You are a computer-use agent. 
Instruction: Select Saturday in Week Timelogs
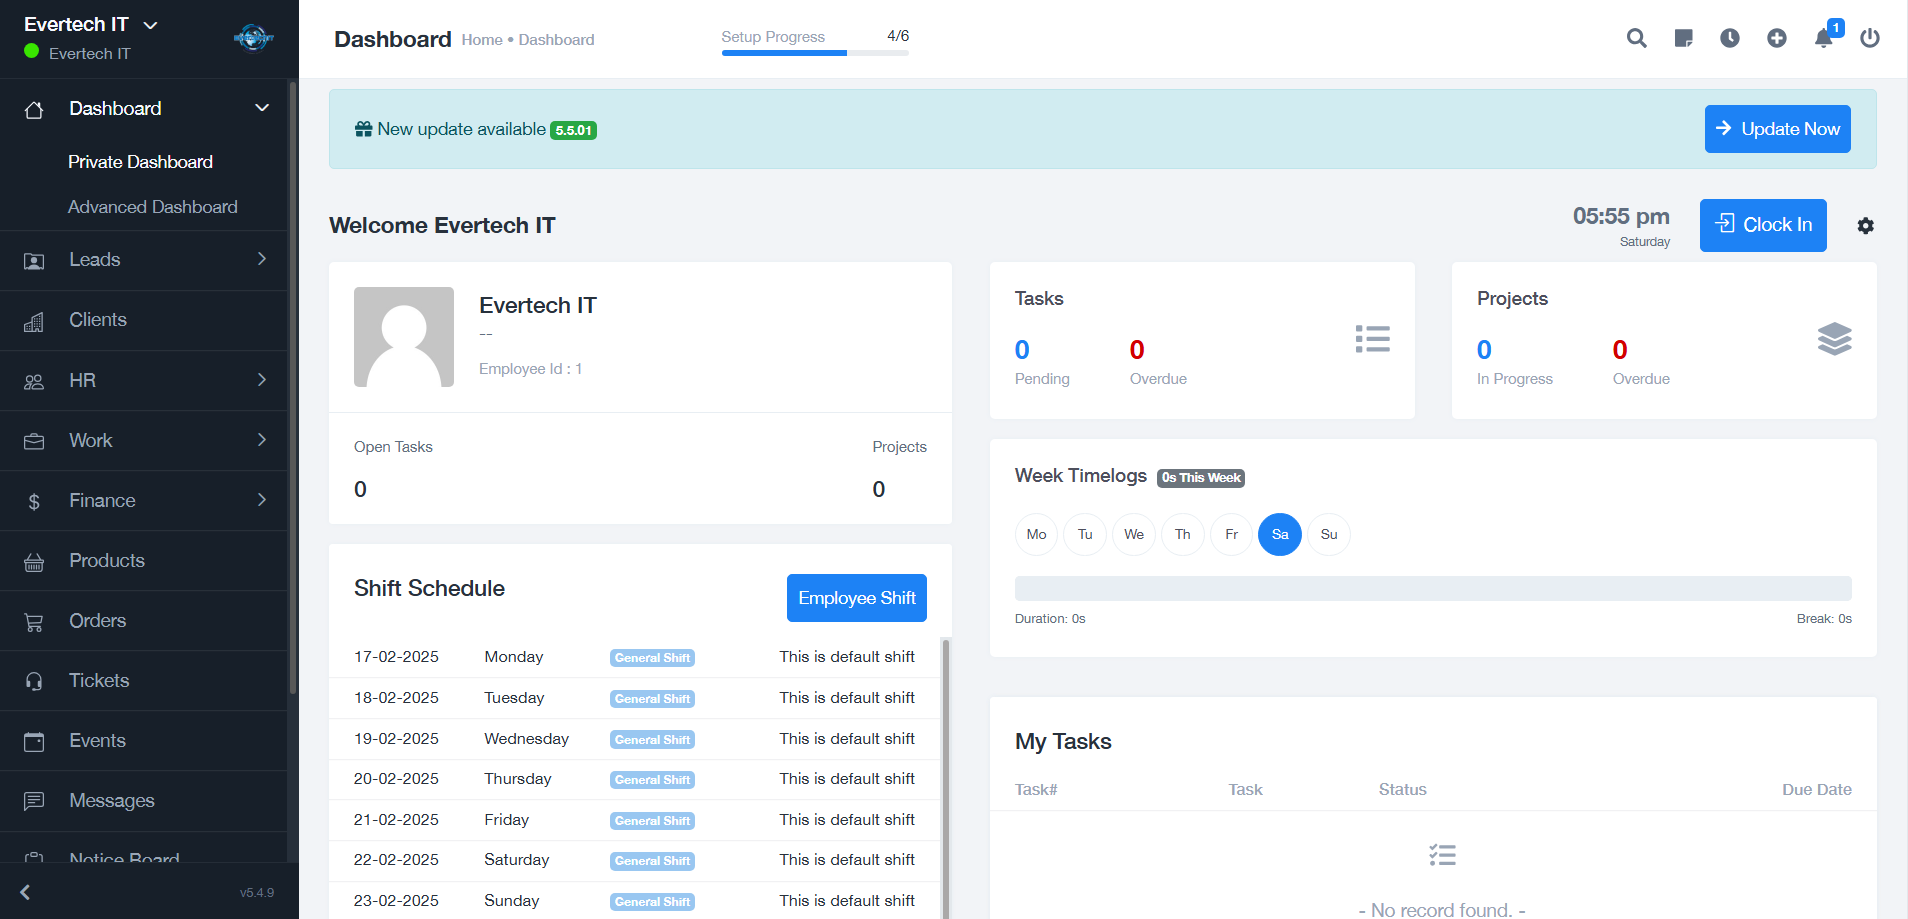point(1279,534)
